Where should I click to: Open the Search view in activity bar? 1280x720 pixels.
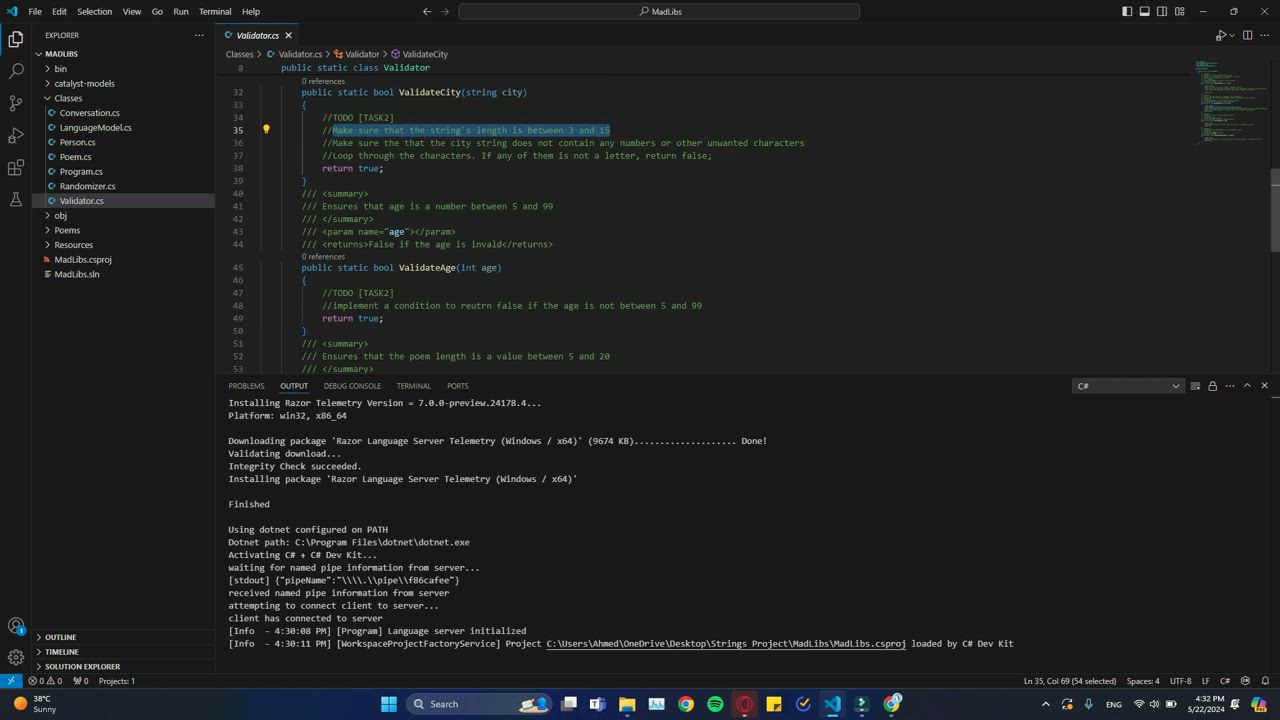tap(16, 71)
